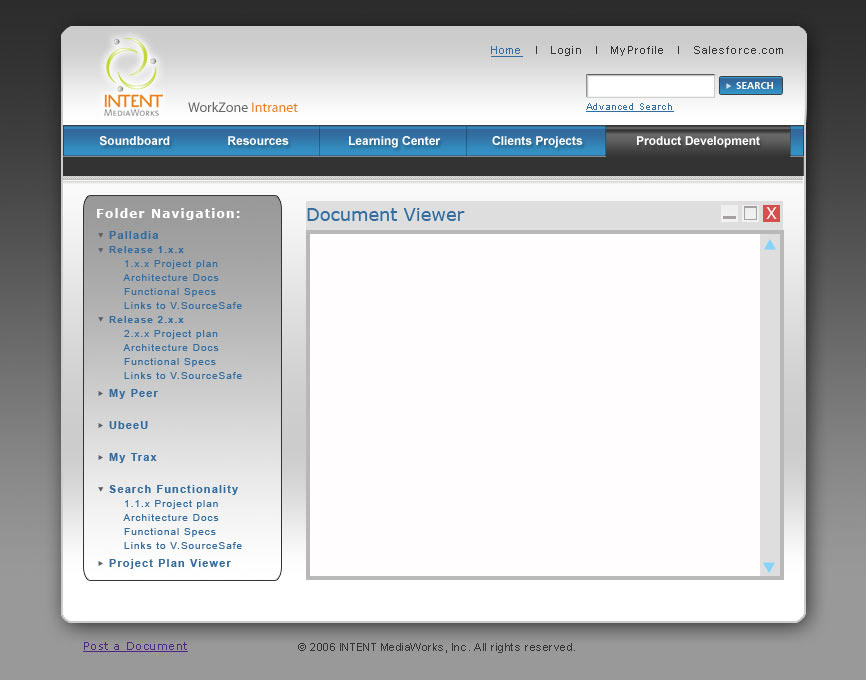Click the scroll up arrow in Document Viewer
866x680 pixels.
(x=769, y=245)
